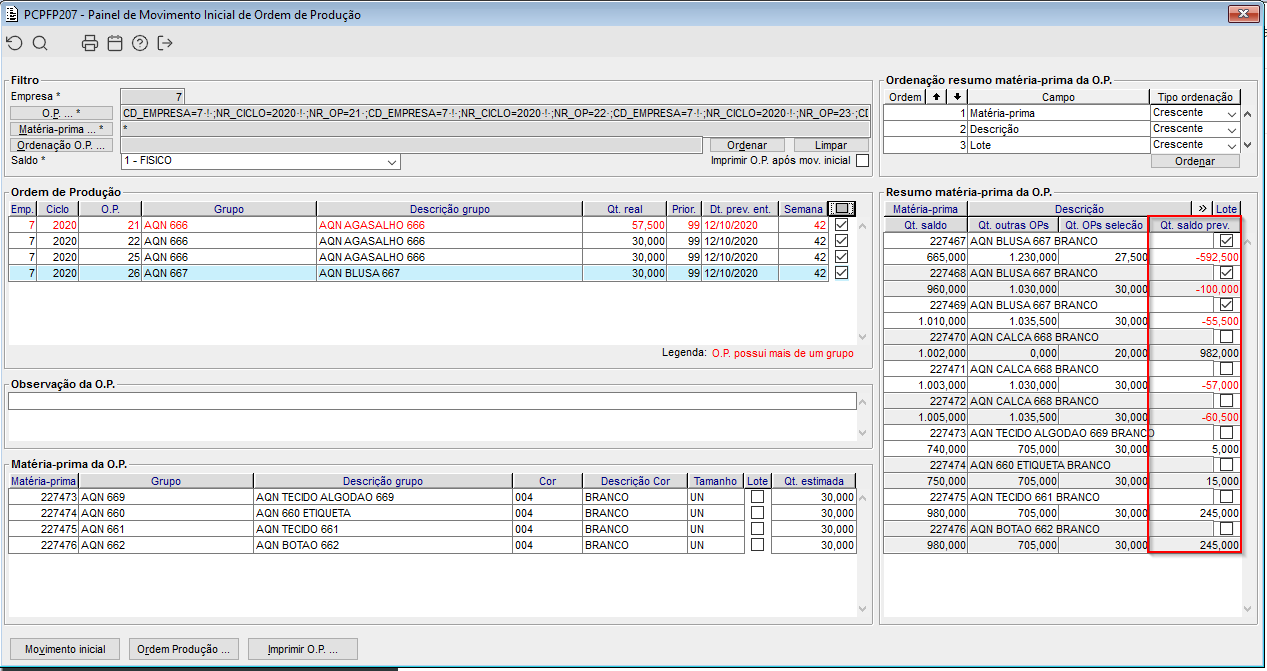Check Lote box for 227470 AQN CALCA 668
The height and width of the screenshot is (671, 1267).
point(1226,337)
